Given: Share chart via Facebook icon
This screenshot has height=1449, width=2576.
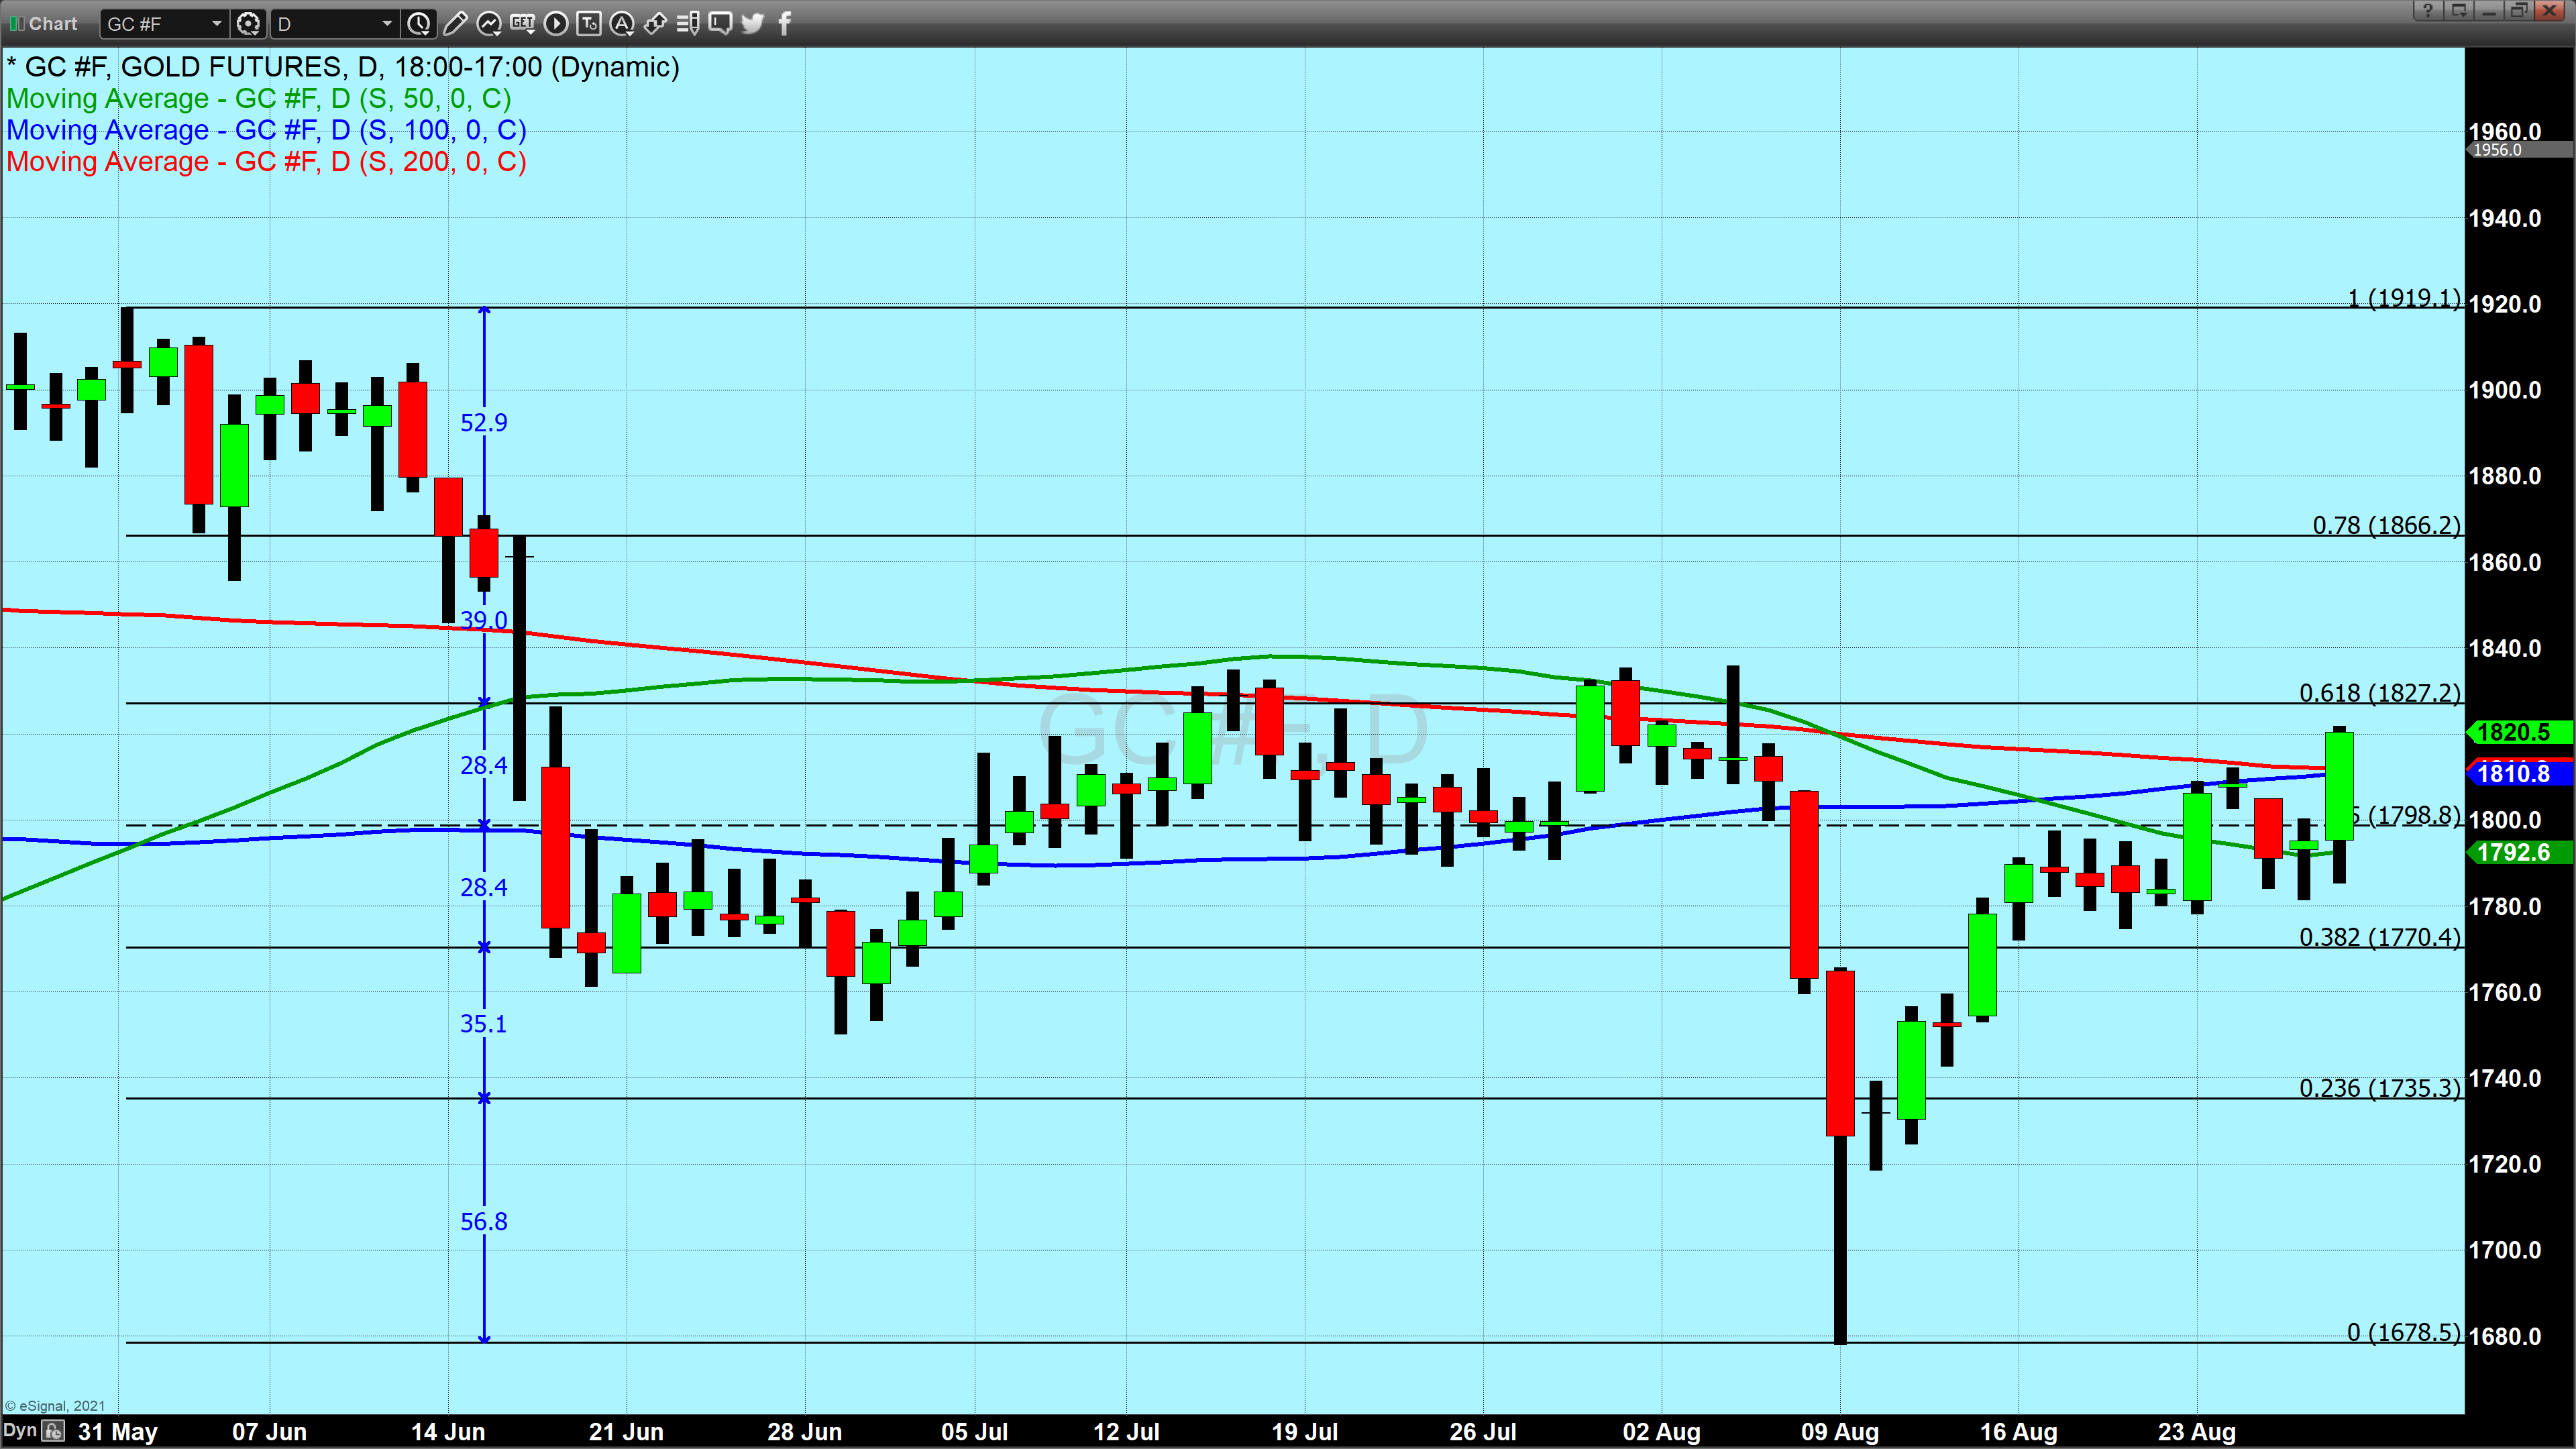Looking at the screenshot, I should [x=785, y=23].
